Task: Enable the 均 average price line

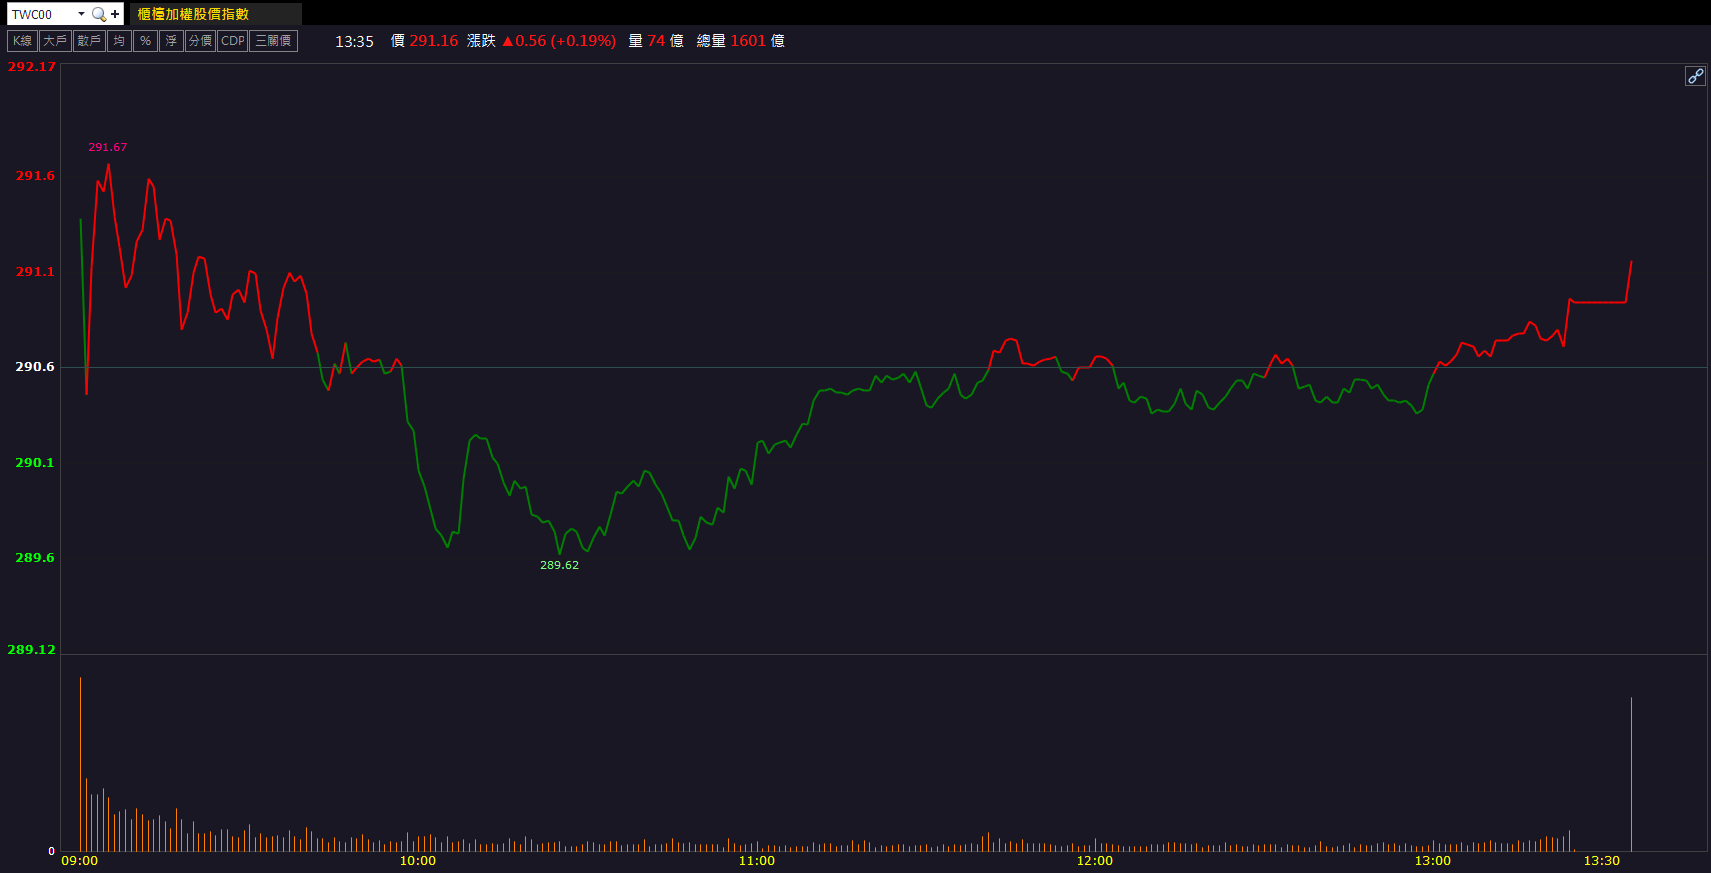Action: point(119,41)
